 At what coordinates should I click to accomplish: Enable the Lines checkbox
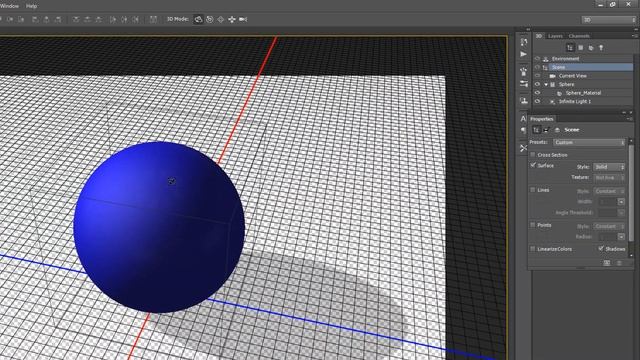533,190
